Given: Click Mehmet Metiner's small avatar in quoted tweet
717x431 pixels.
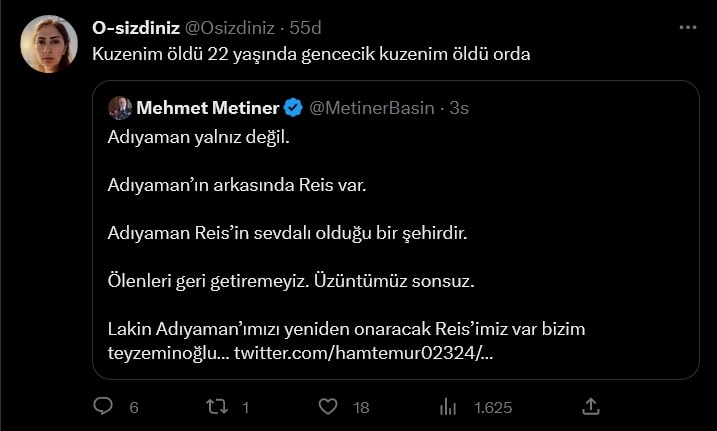Looking at the screenshot, I should [120, 108].
